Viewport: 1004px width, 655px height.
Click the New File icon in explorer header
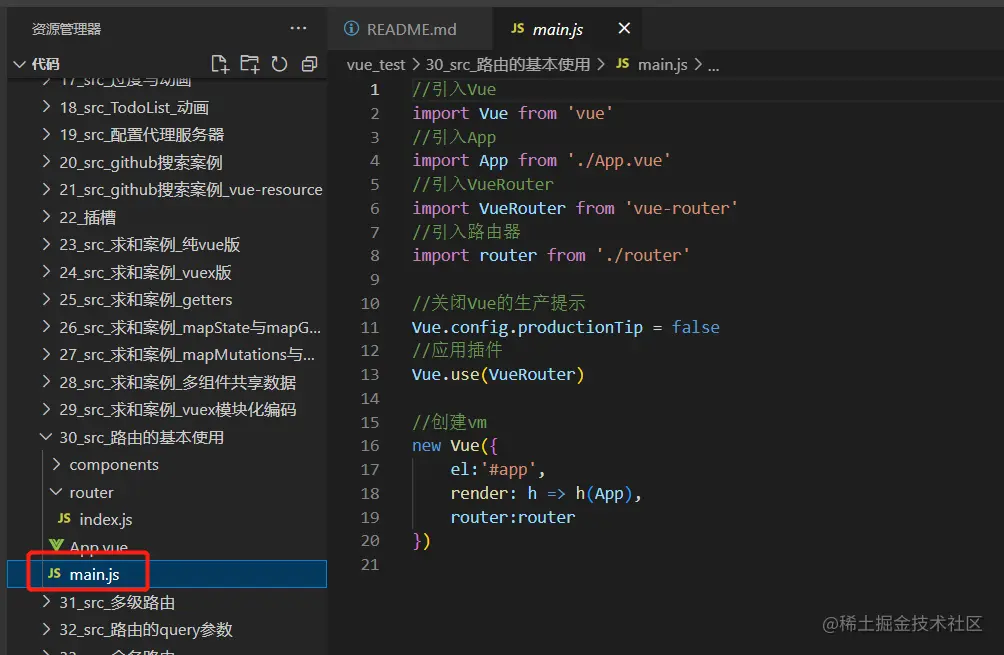(x=220, y=63)
